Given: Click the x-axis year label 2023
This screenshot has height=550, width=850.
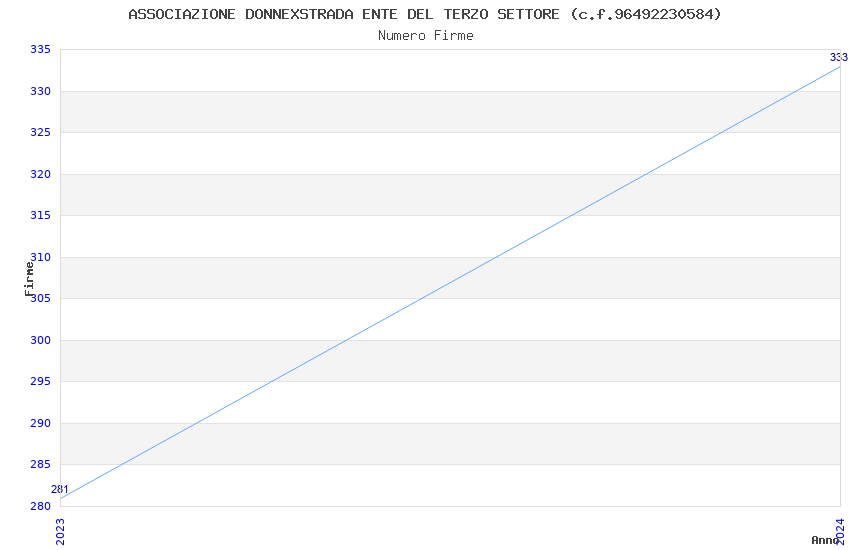Looking at the screenshot, I should (x=60, y=532).
